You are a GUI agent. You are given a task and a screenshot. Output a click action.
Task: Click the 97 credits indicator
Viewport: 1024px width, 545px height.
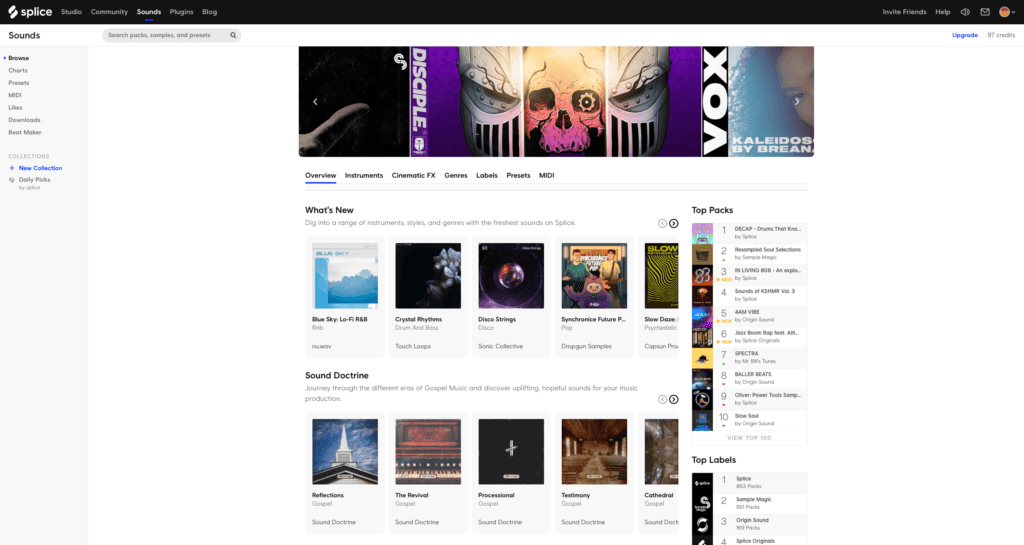(x=1001, y=35)
